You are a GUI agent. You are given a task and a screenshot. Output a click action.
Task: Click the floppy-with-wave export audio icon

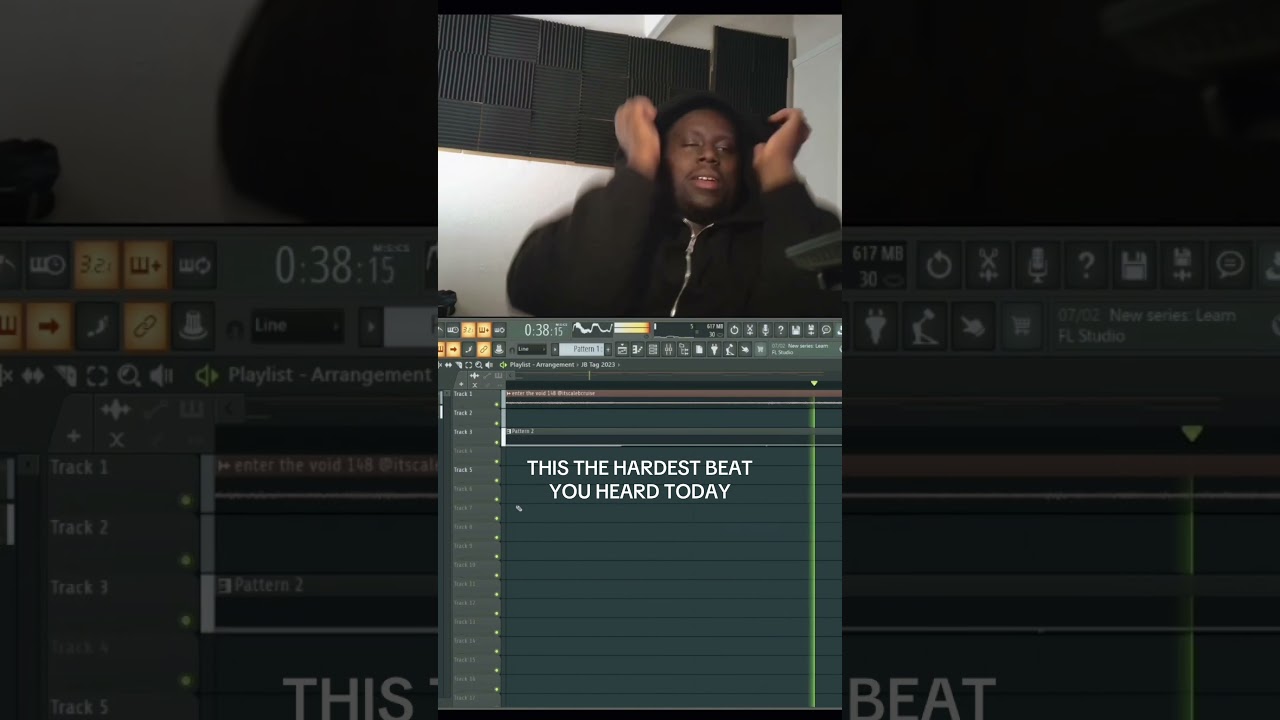811,330
